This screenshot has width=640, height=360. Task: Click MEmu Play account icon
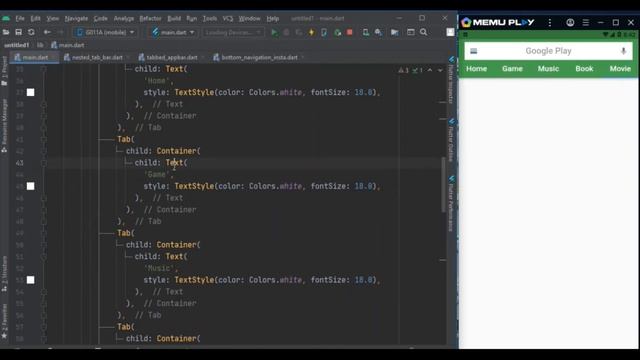(570, 23)
